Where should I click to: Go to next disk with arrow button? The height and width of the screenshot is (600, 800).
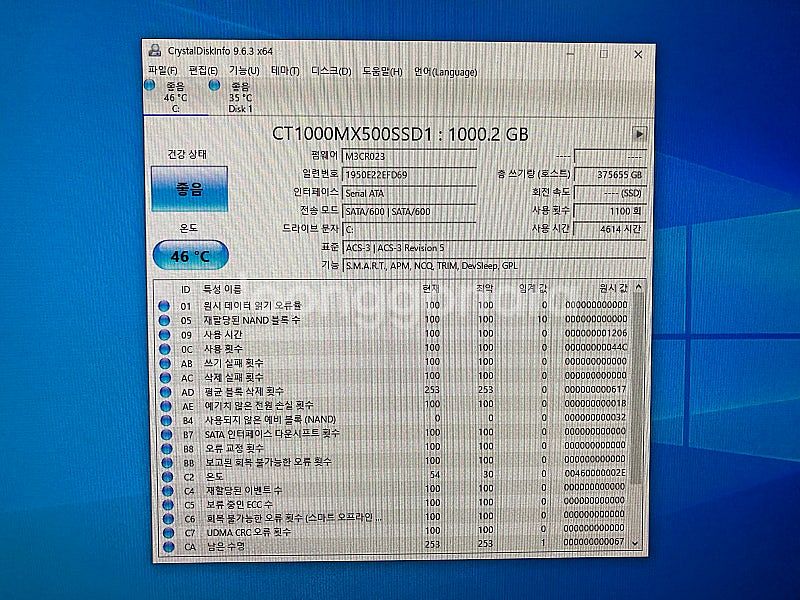(639, 134)
